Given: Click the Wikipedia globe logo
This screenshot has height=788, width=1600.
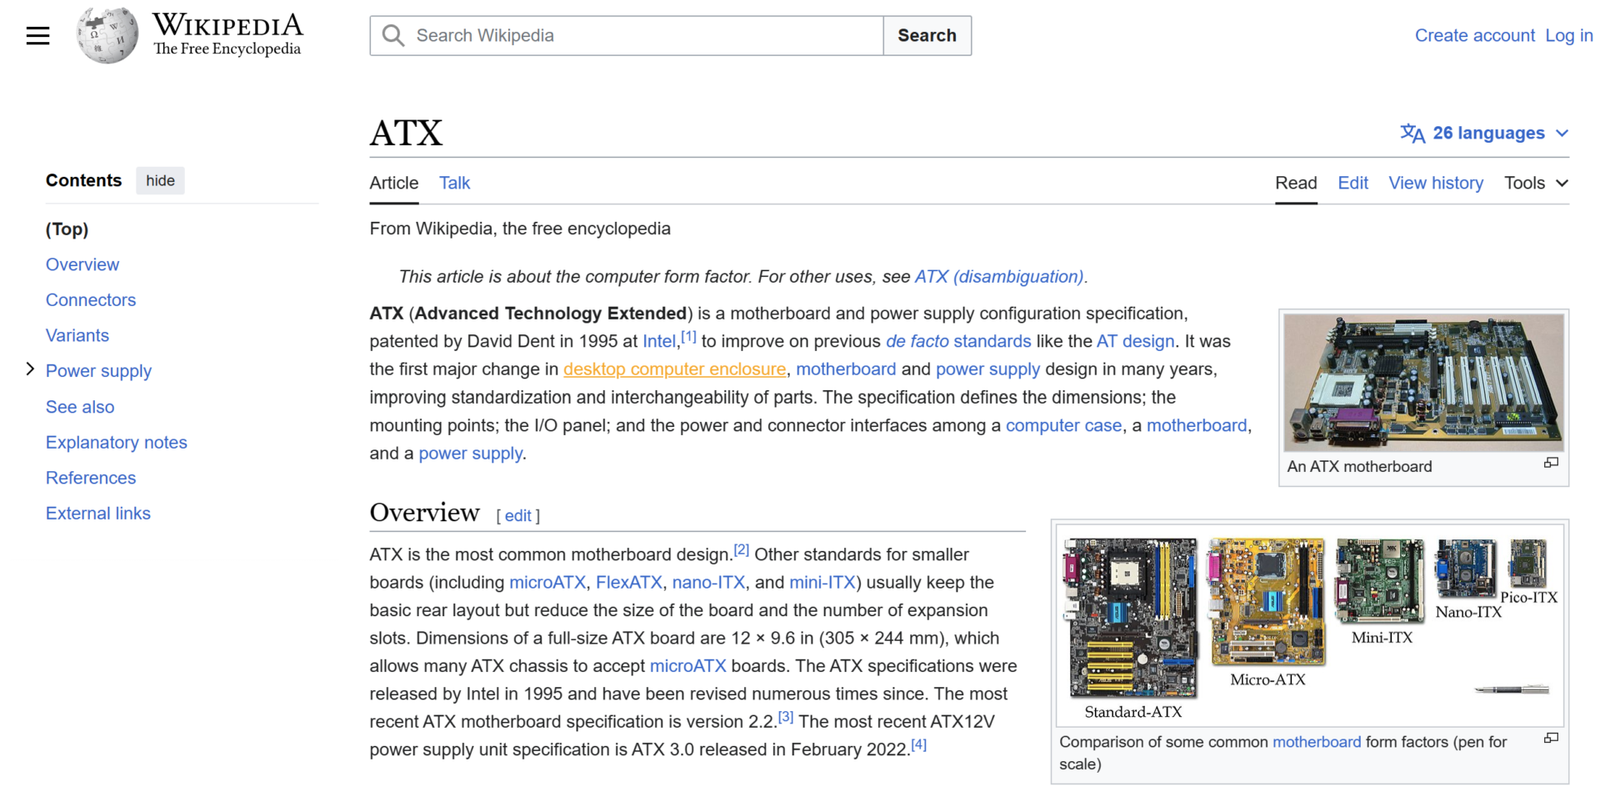Looking at the screenshot, I should [107, 36].
